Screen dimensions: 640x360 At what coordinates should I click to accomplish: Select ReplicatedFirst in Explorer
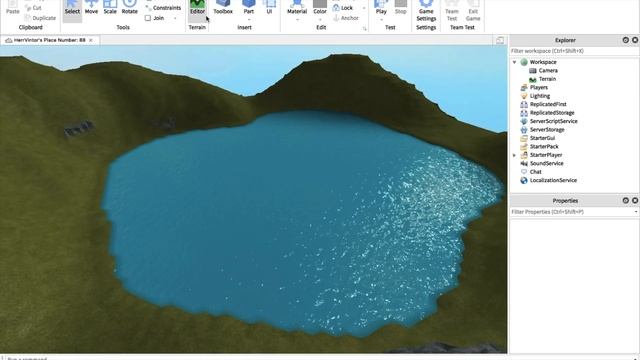pos(548,104)
